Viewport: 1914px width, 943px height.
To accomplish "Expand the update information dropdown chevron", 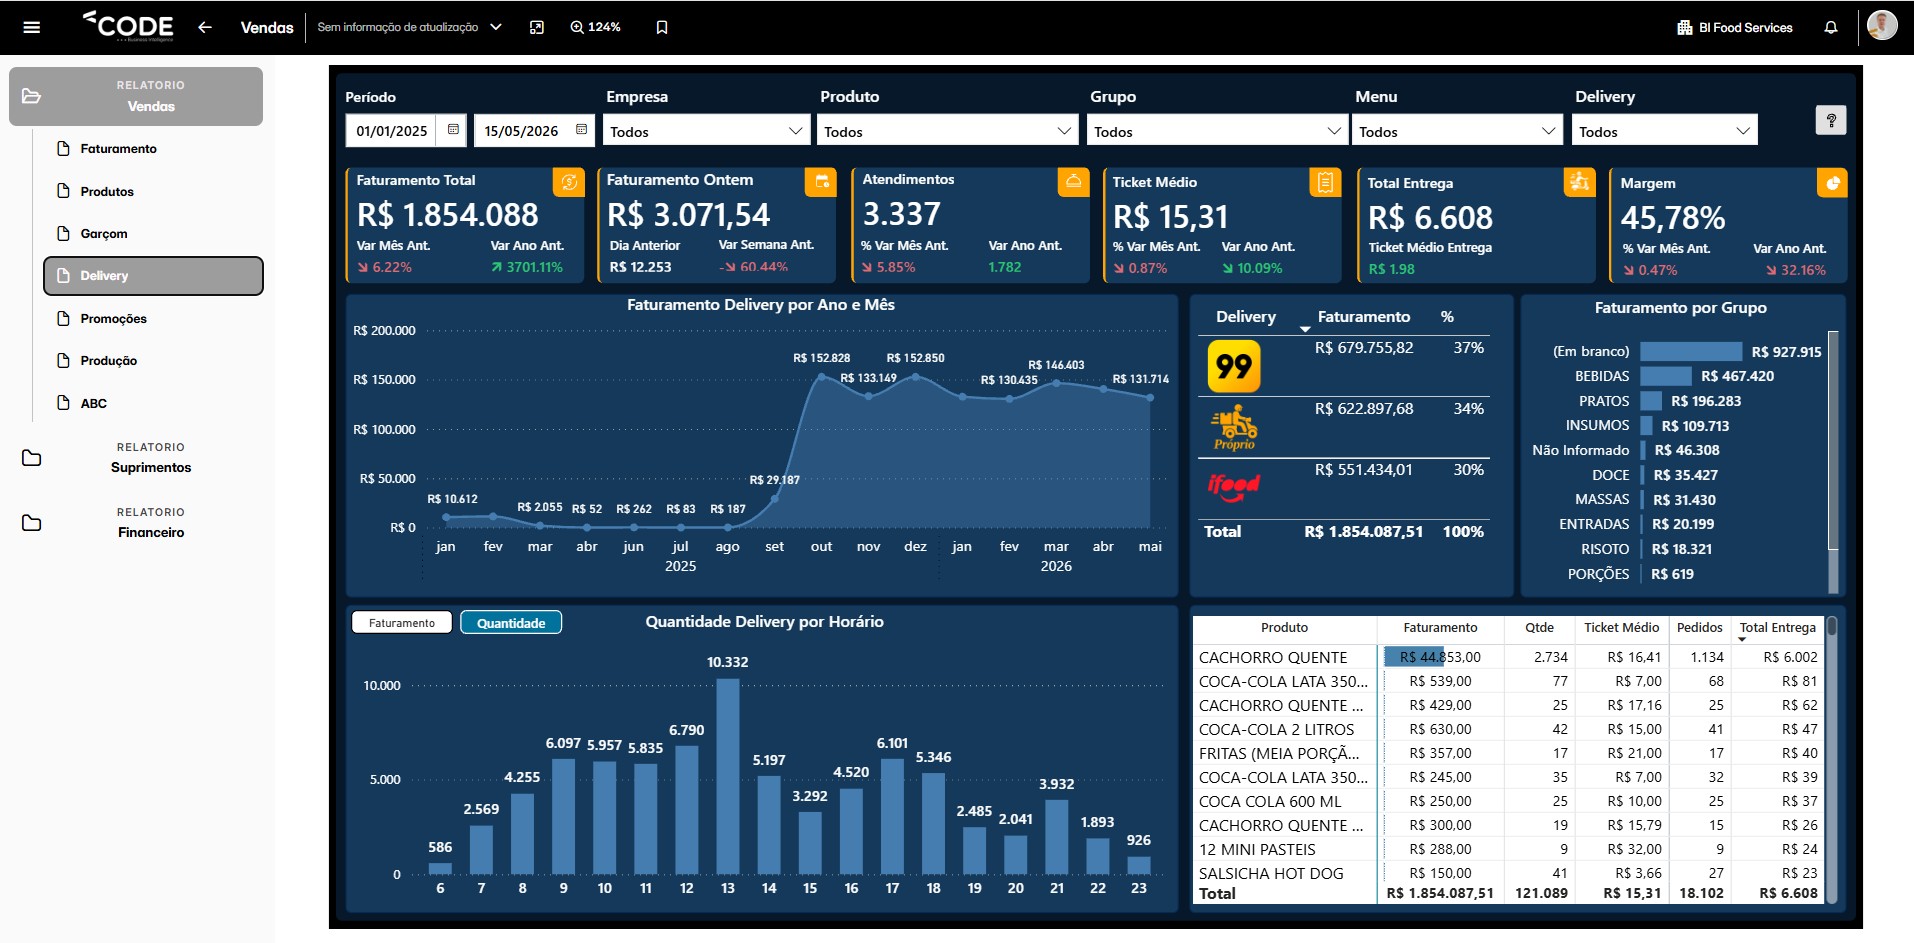I will (496, 27).
